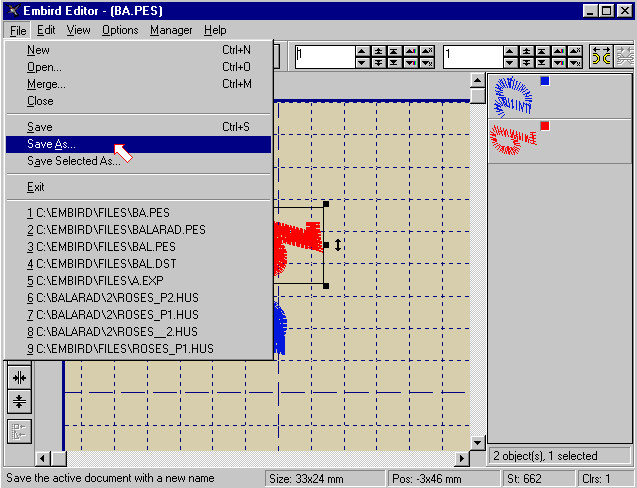The width and height of the screenshot is (637, 488).
Task: Open the Help menu
Action: coord(215,30)
